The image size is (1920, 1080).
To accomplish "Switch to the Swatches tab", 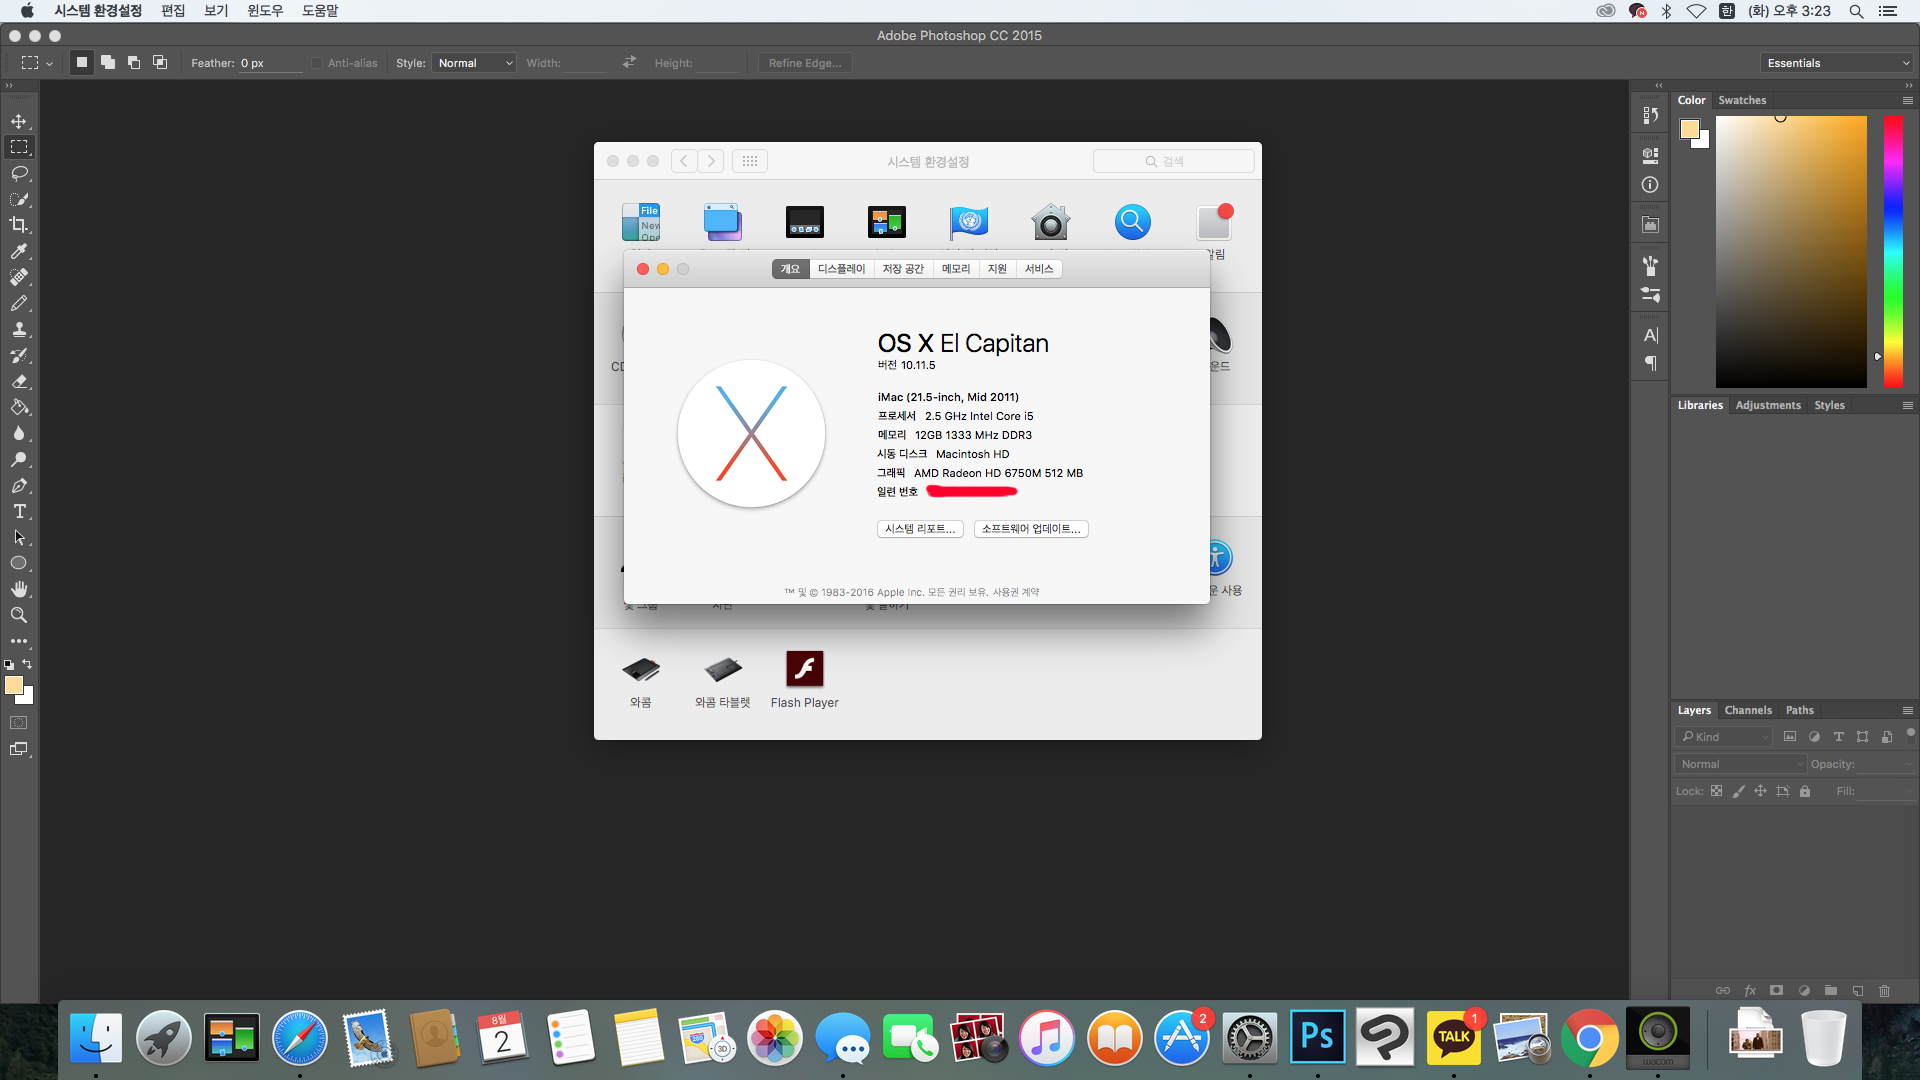I will [1742, 100].
